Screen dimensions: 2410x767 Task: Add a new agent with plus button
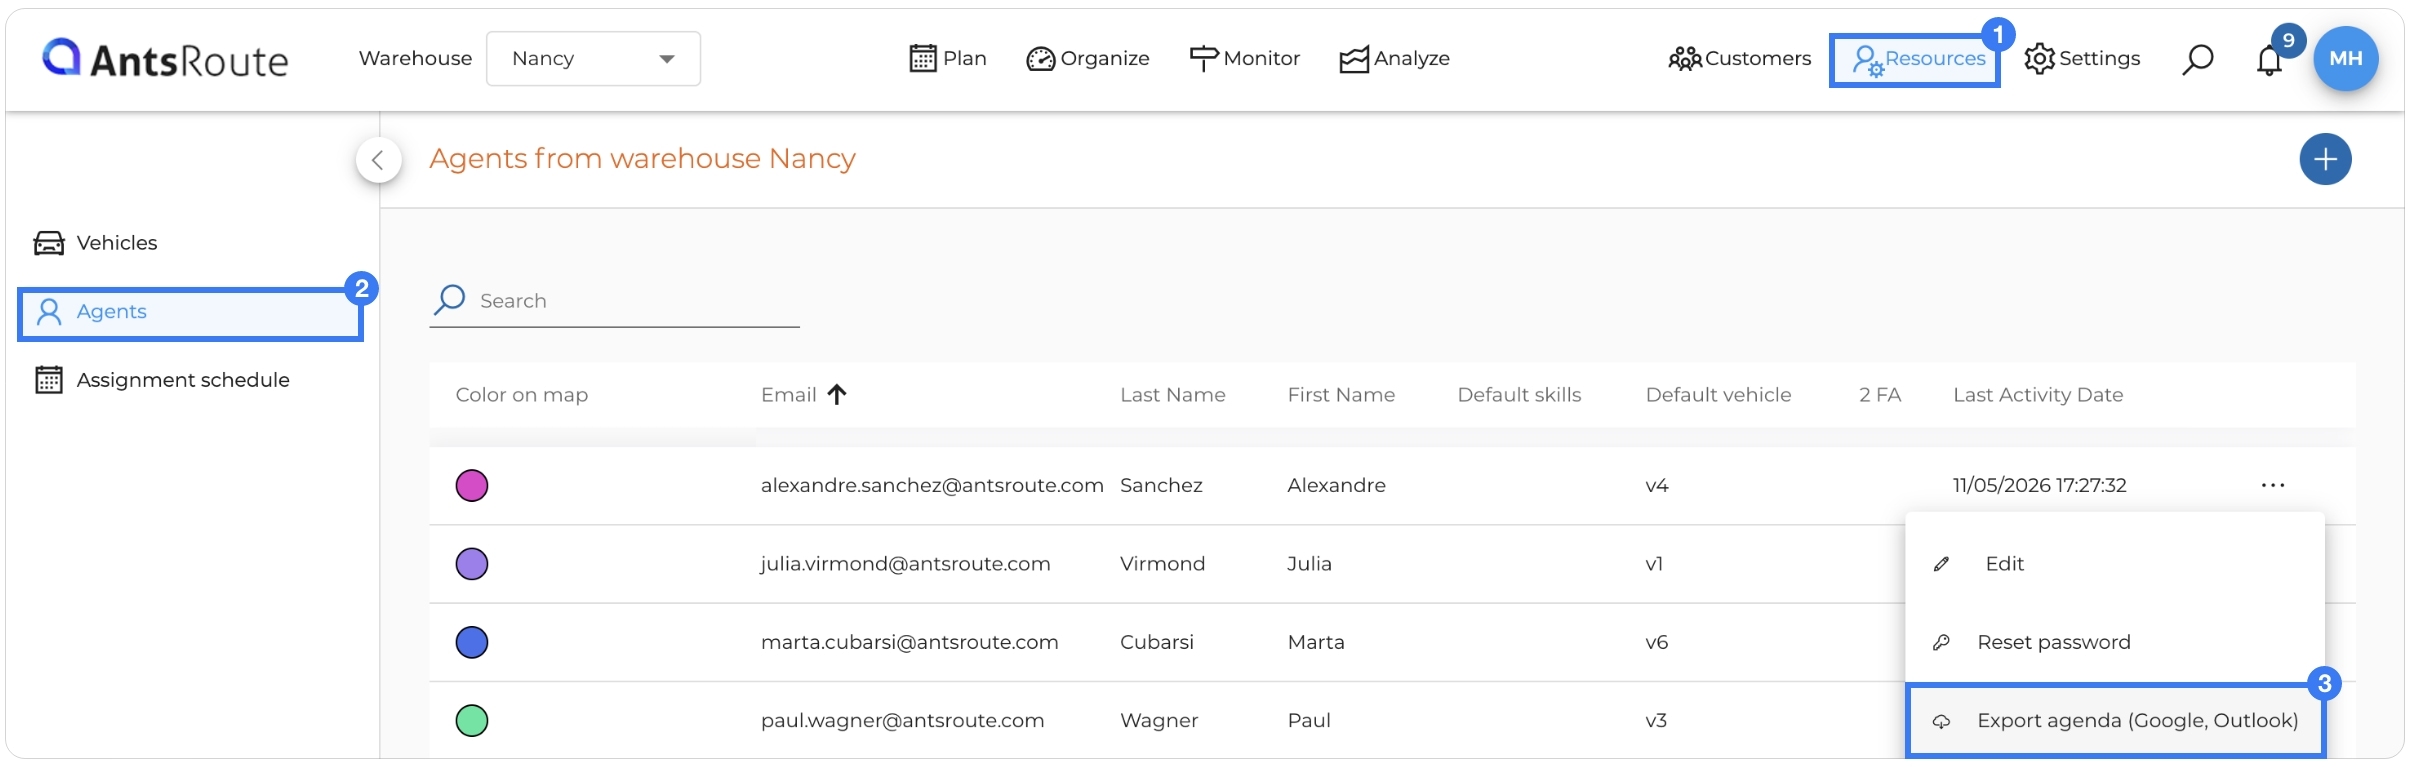pyautogui.click(x=2325, y=159)
